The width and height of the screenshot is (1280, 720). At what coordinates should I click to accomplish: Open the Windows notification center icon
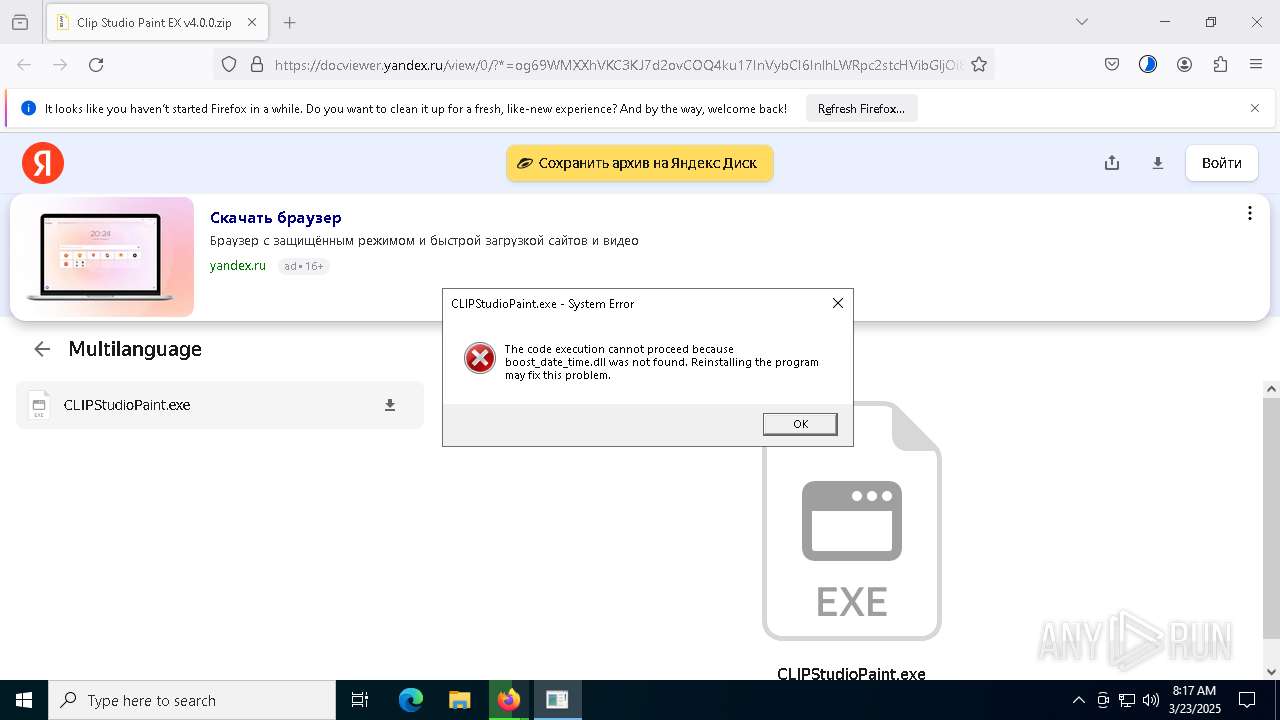1247,700
